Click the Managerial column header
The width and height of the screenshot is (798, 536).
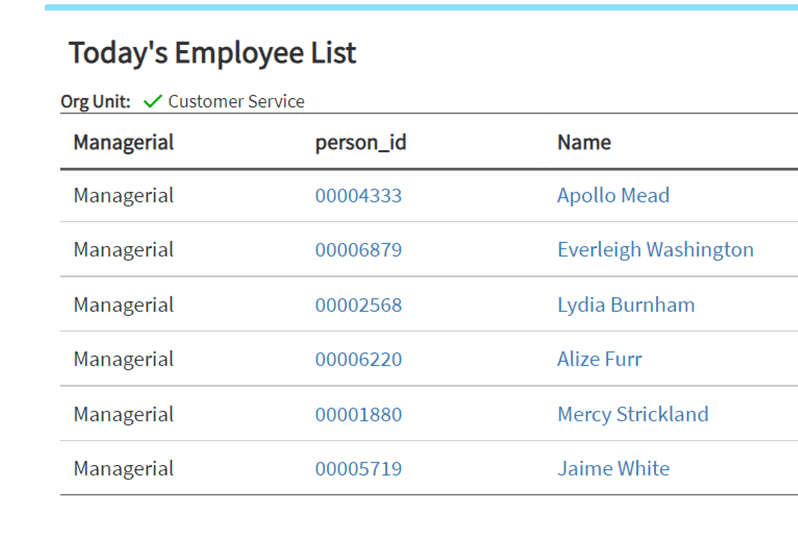pos(123,142)
